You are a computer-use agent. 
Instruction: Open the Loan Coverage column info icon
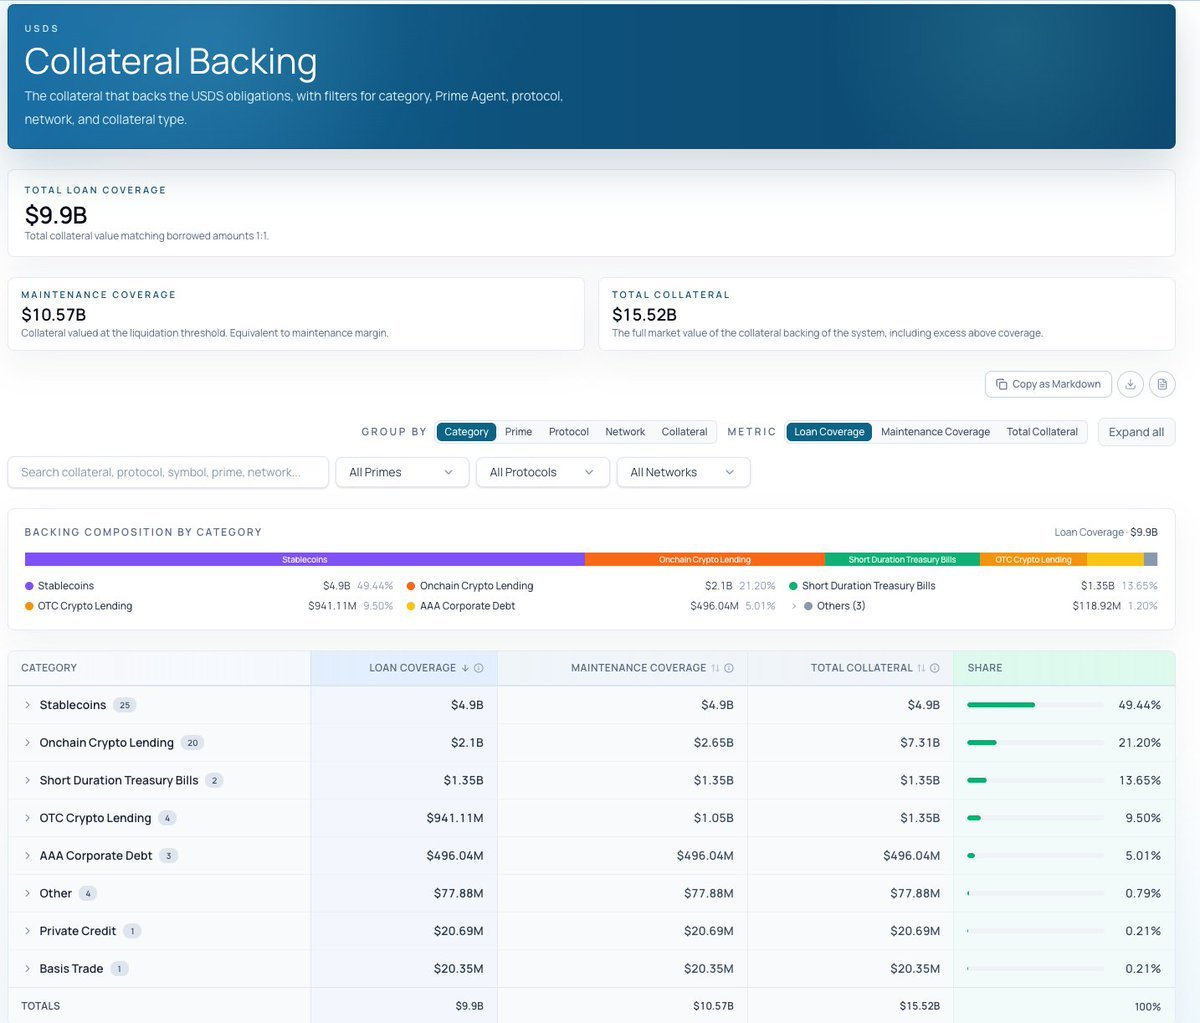tap(479, 668)
